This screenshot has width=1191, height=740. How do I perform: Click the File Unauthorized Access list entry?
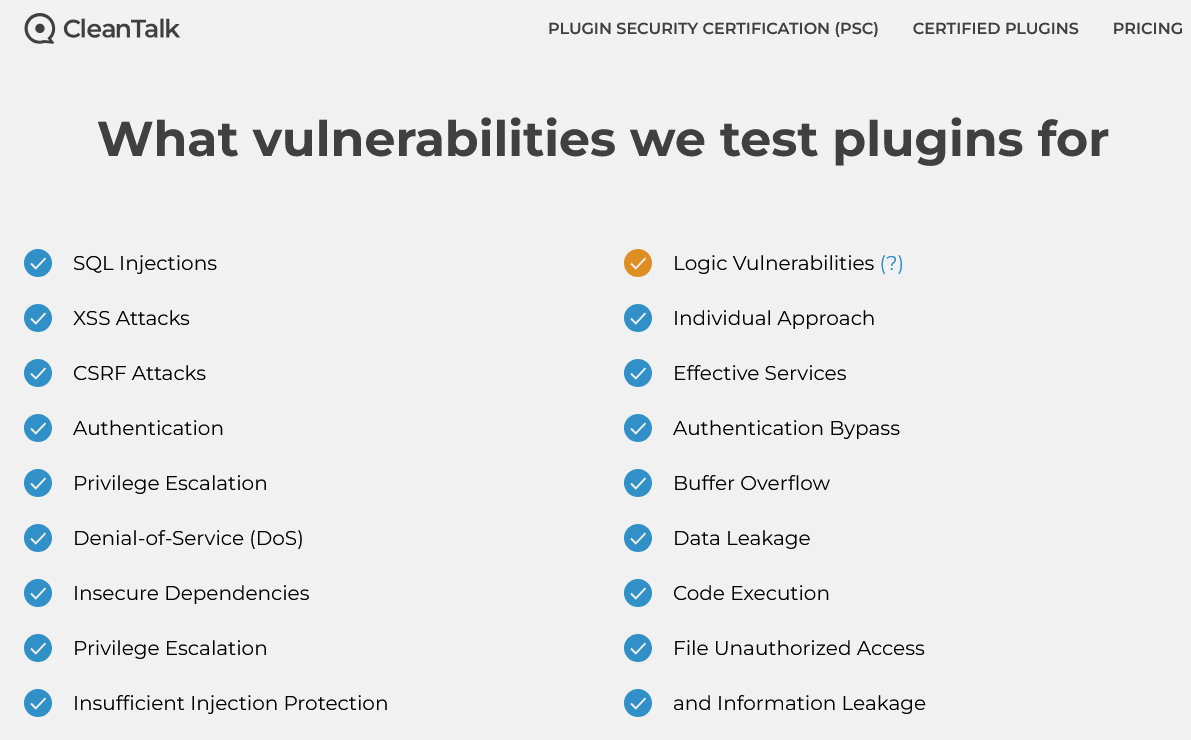coord(798,648)
